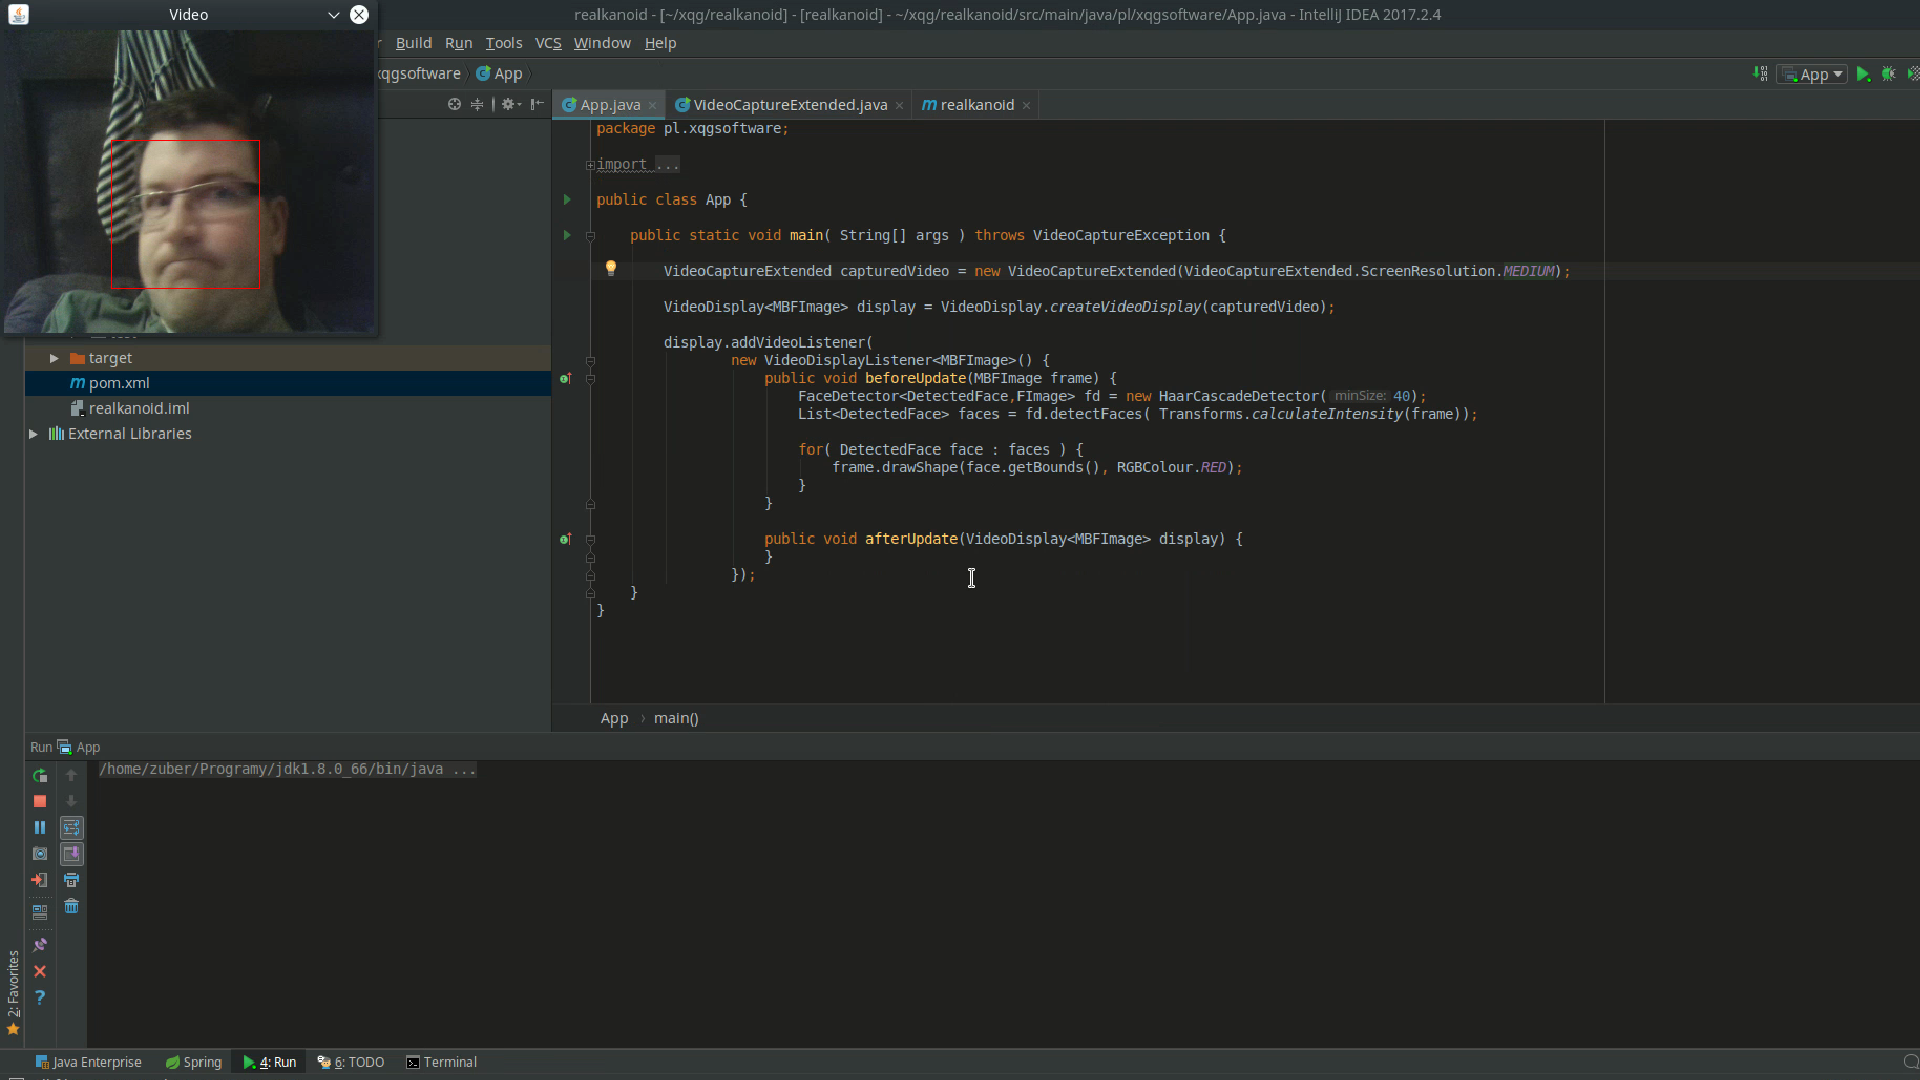Open the 6: TODO tool window
Viewport: 1920px width, 1080px height.
351,1062
